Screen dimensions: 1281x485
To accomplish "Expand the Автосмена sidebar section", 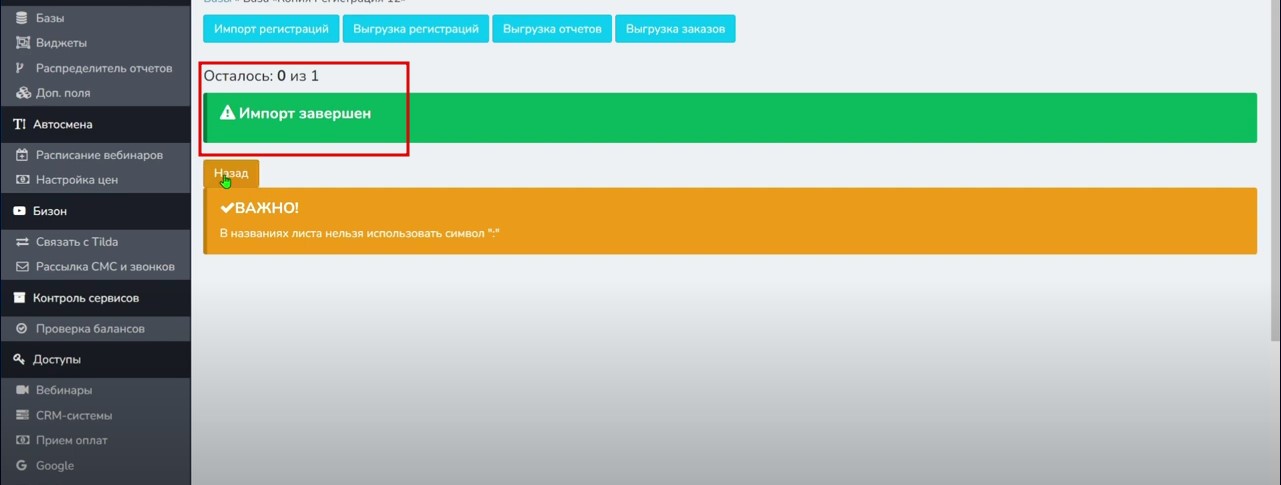I will (x=63, y=125).
